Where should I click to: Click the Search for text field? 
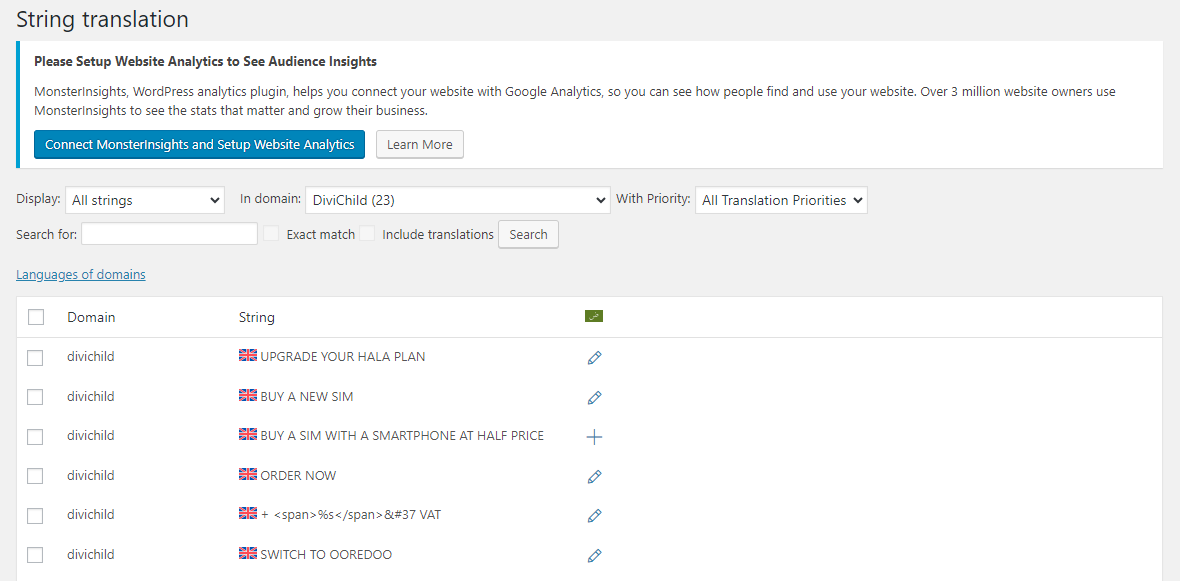[170, 234]
